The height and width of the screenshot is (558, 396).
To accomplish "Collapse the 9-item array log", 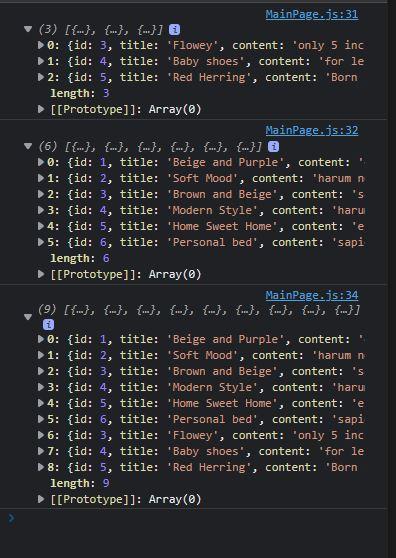I will coord(28,316).
